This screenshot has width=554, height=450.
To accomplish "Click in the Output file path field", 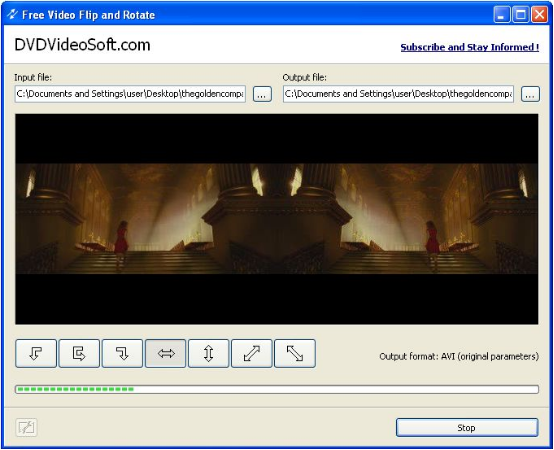I will [x=398, y=94].
